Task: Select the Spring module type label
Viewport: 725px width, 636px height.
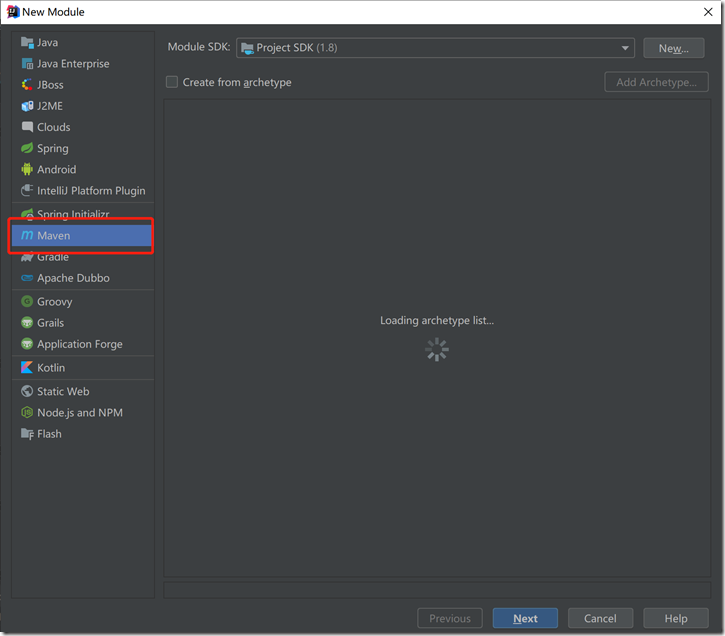Action: tap(53, 148)
